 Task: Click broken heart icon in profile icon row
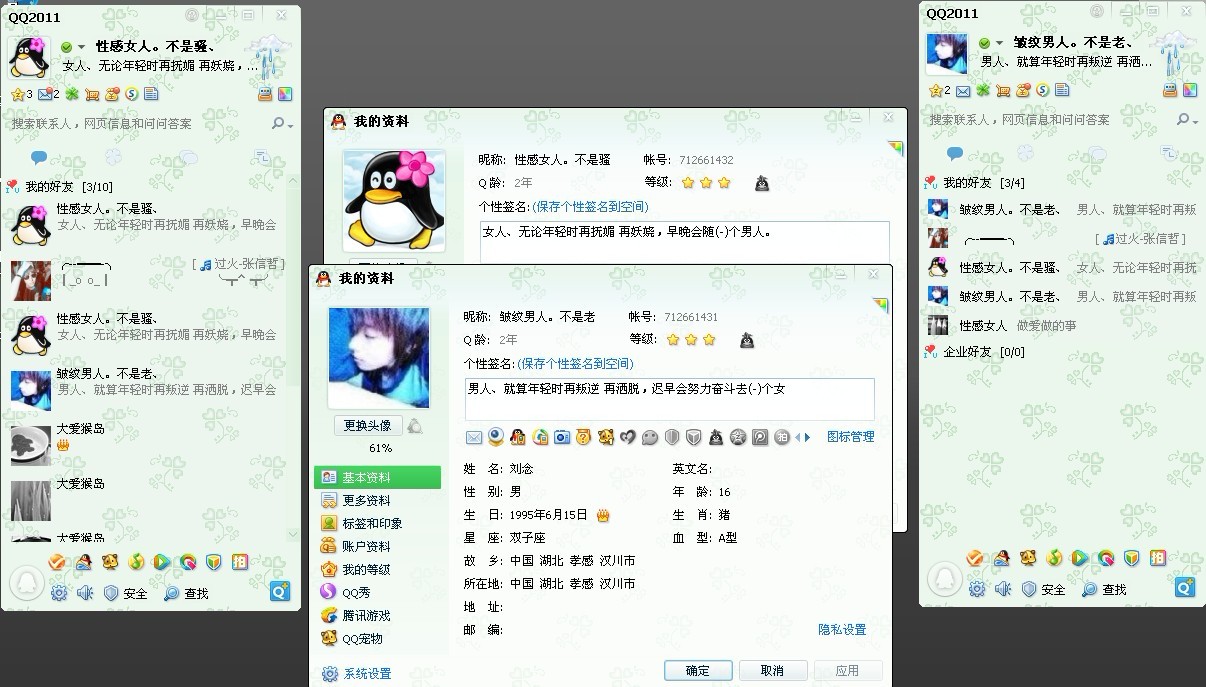627,437
